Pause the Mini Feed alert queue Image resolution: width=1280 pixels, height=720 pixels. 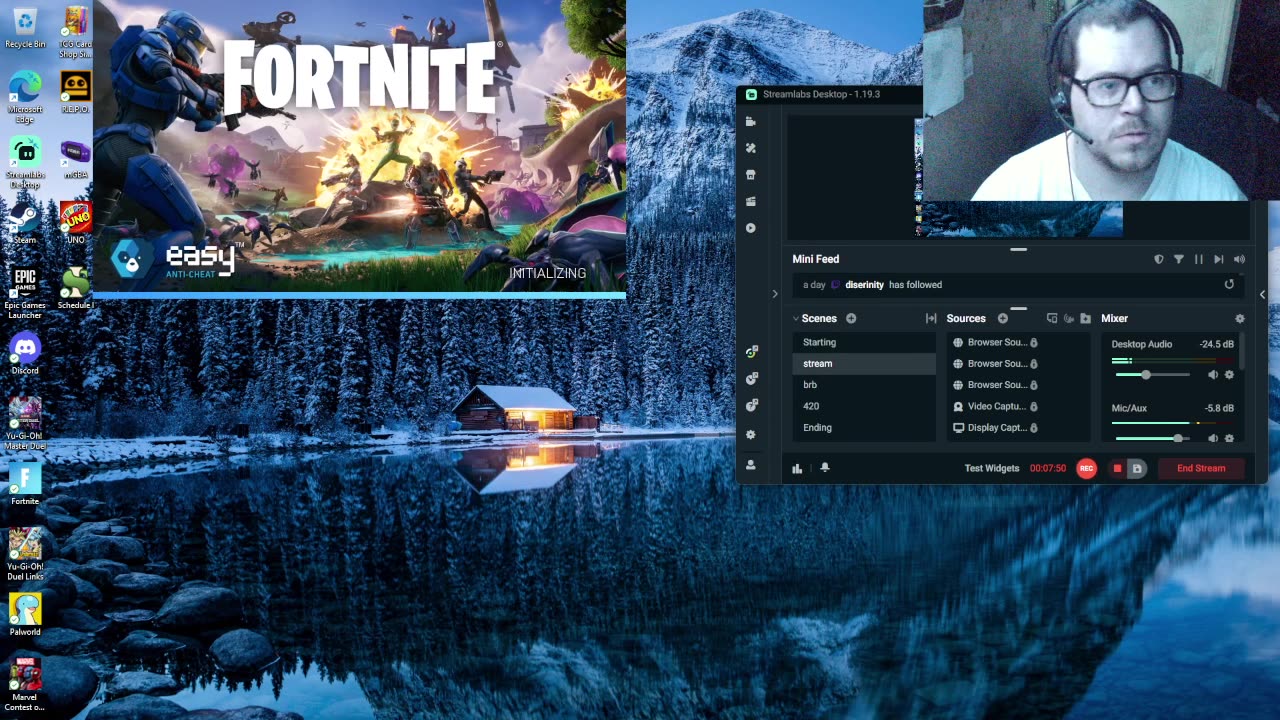(x=1199, y=259)
